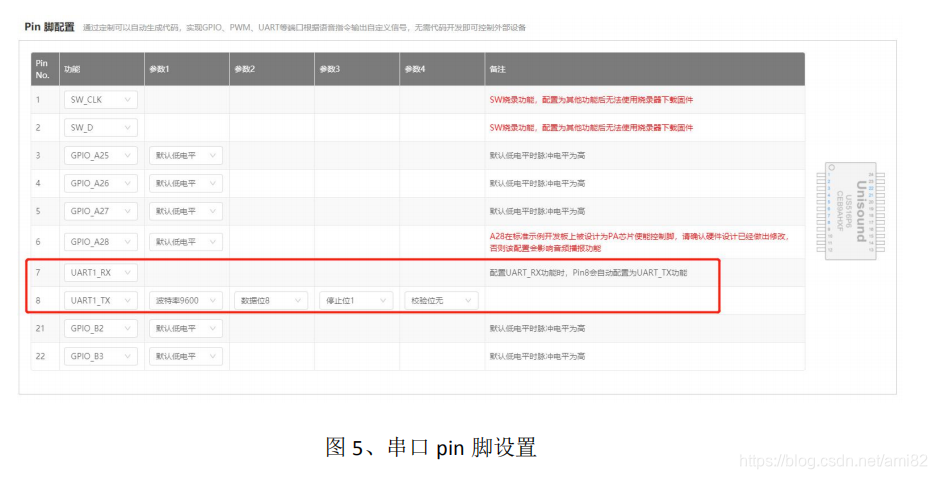
Task: Change pin 5 default level dropdown
Action: 186,211
